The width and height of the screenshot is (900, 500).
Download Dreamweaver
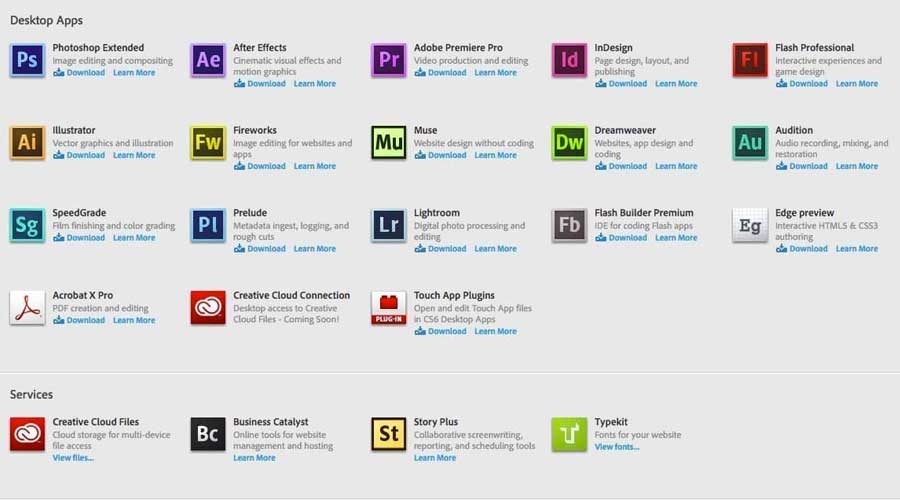pos(622,166)
